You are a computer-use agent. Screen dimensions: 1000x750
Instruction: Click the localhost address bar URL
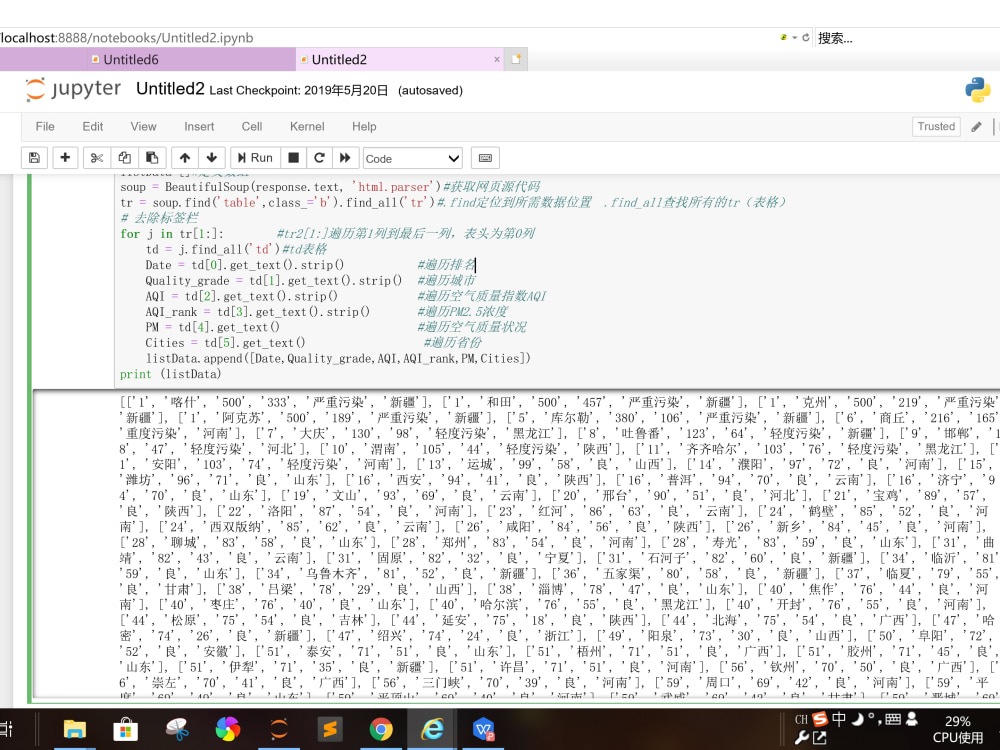[126, 38]
